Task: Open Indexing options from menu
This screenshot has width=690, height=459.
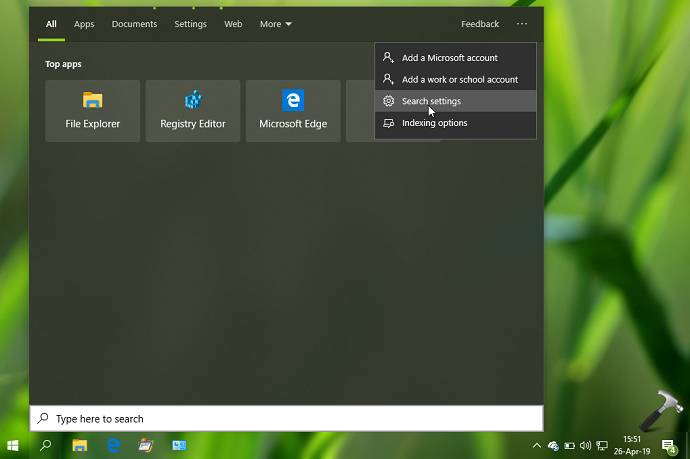Action: coord(455,123)
